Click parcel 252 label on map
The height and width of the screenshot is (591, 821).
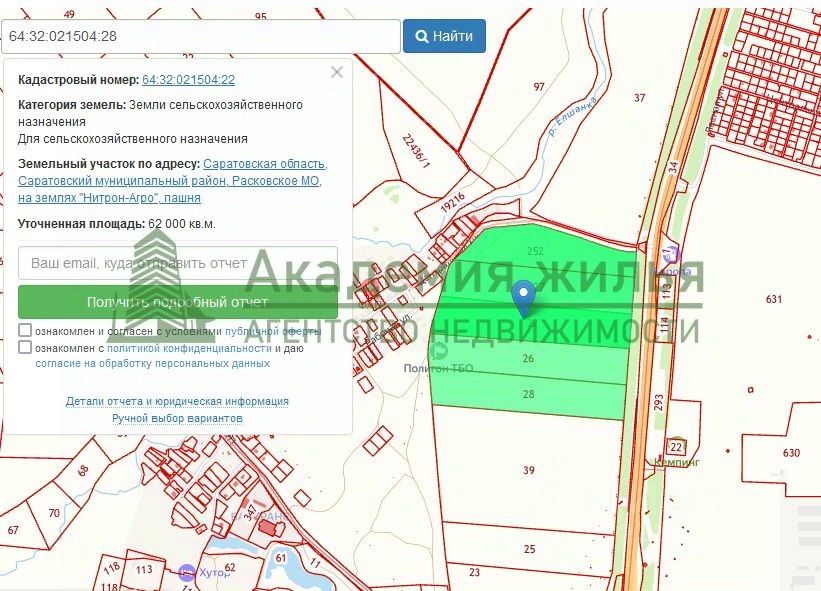(x=535, y=251)
